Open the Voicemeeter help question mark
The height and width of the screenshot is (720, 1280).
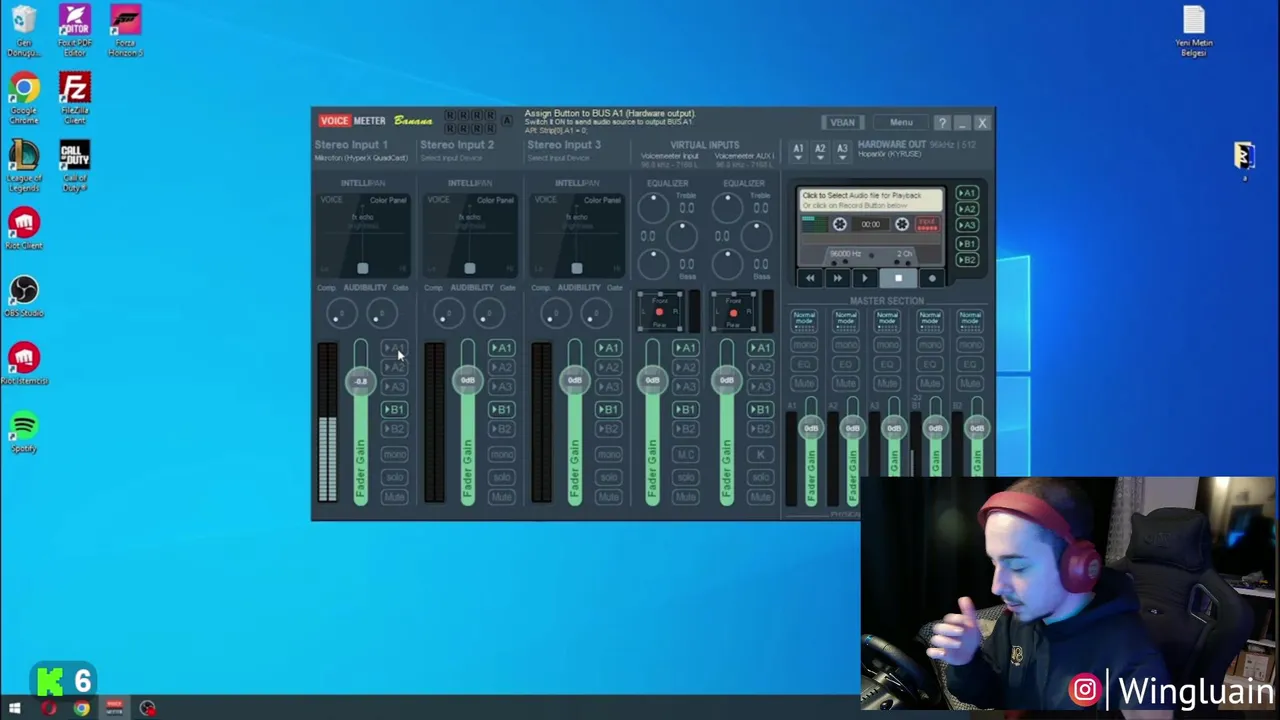click(x=942, y=123)
